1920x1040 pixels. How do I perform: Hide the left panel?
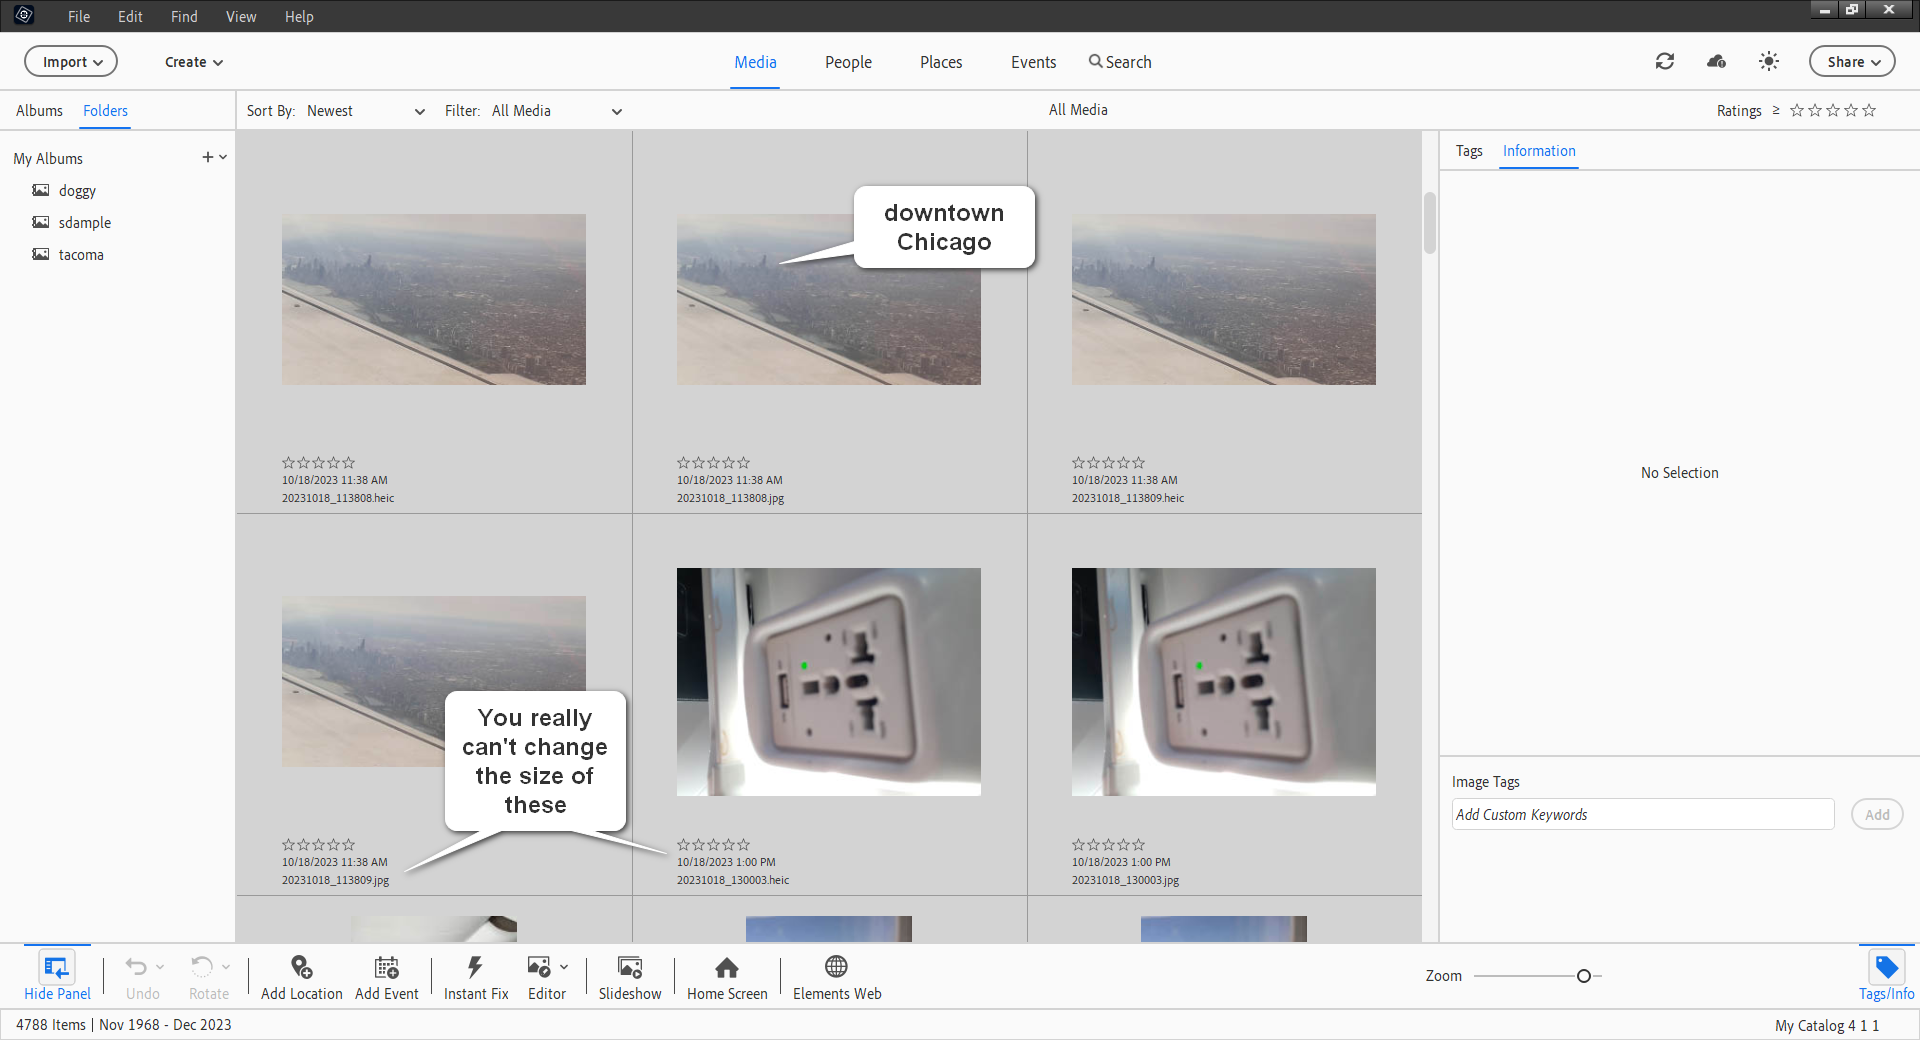click(56, 976)
